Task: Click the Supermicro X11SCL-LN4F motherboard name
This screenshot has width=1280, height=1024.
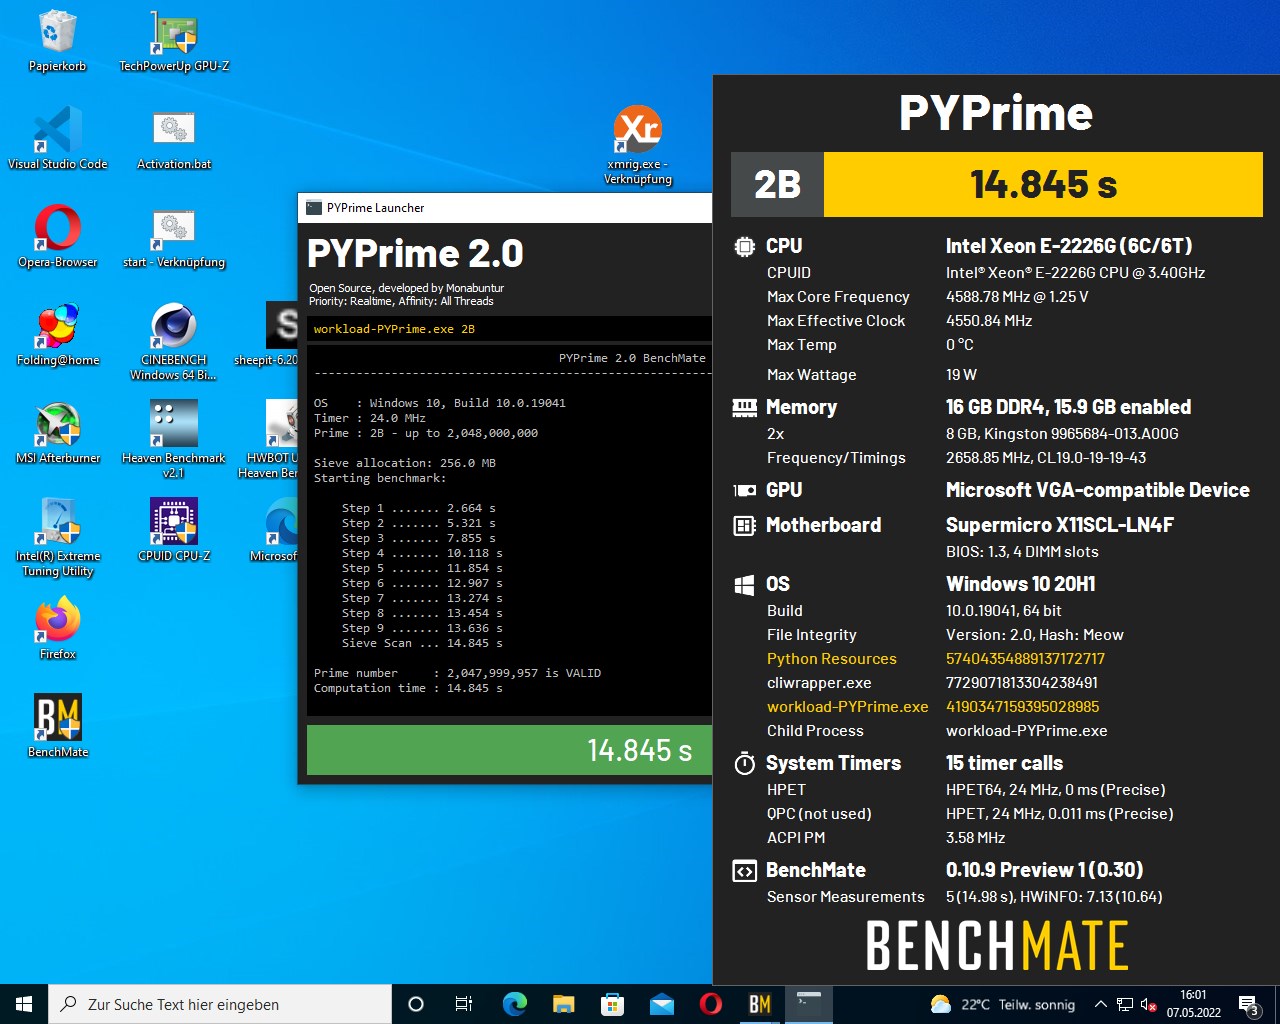Action: click(x=1060, y=525)
